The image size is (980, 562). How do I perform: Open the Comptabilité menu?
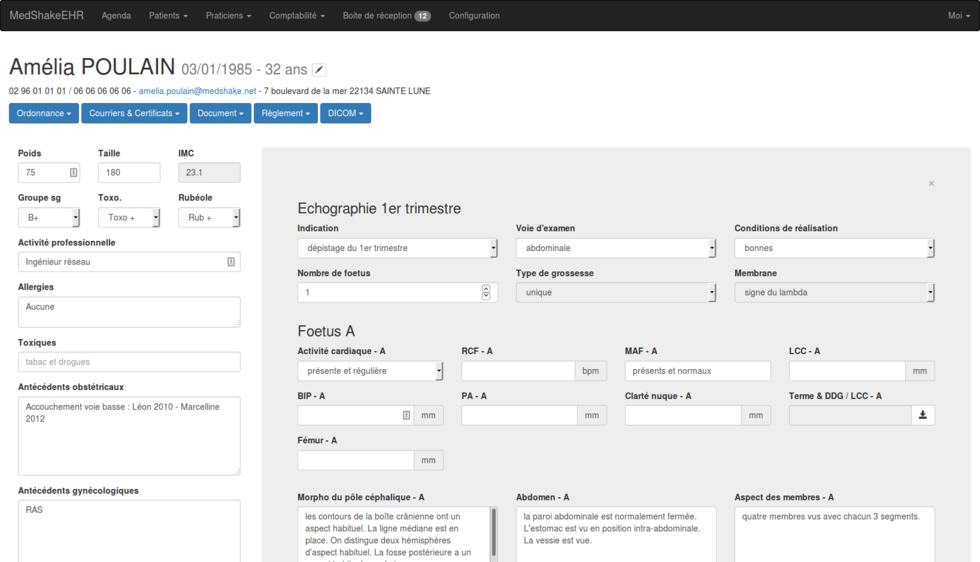tap(297, 16)
